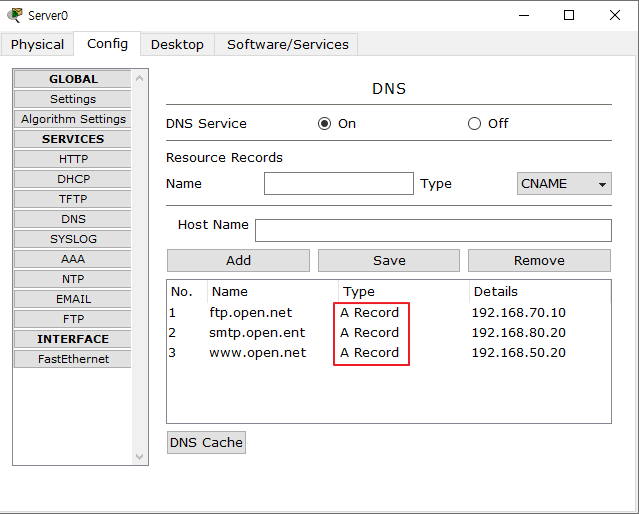Click the Name column header

point(273,291)
